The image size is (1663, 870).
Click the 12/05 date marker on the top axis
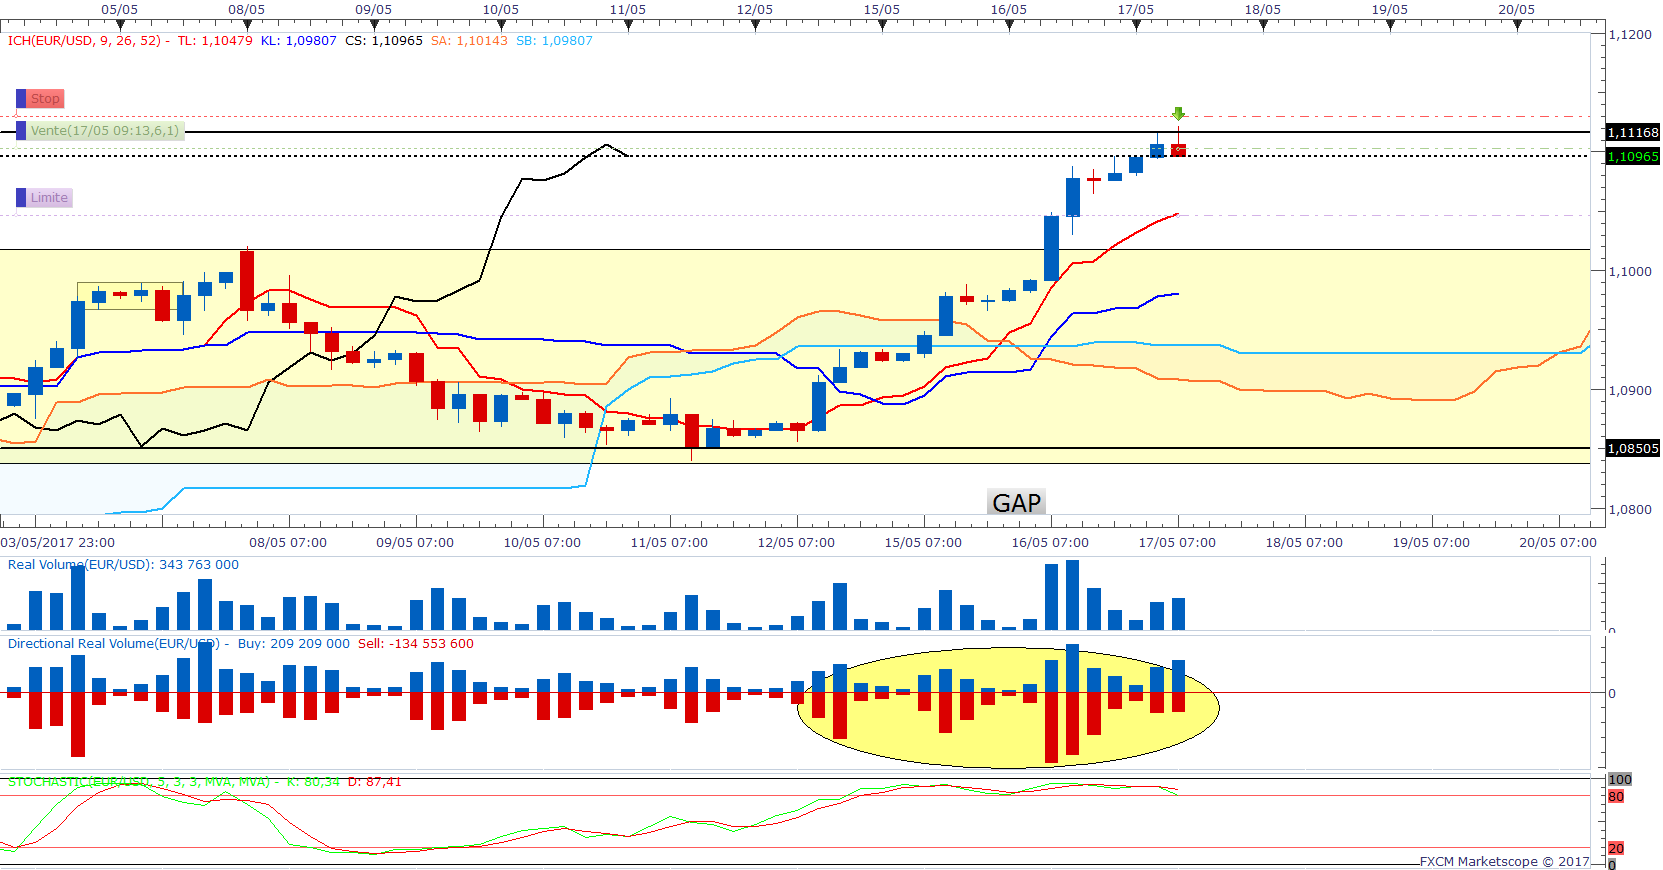tap(755, 10)
